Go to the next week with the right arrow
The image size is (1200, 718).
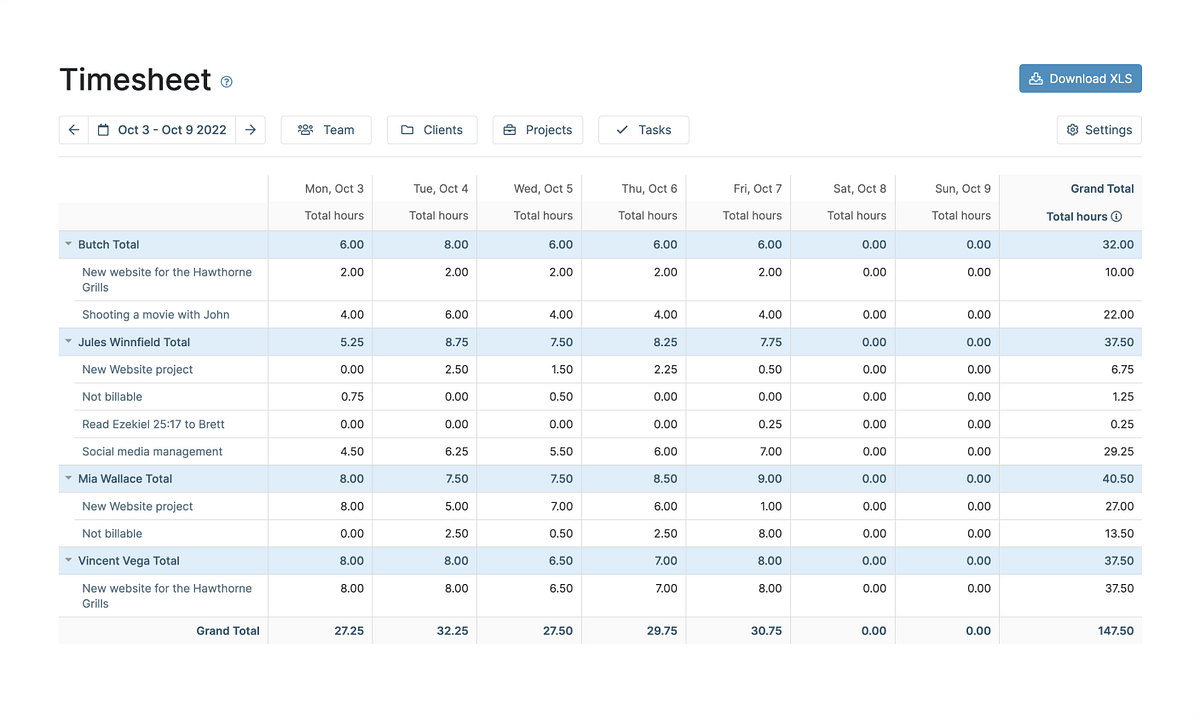[251, 129]
